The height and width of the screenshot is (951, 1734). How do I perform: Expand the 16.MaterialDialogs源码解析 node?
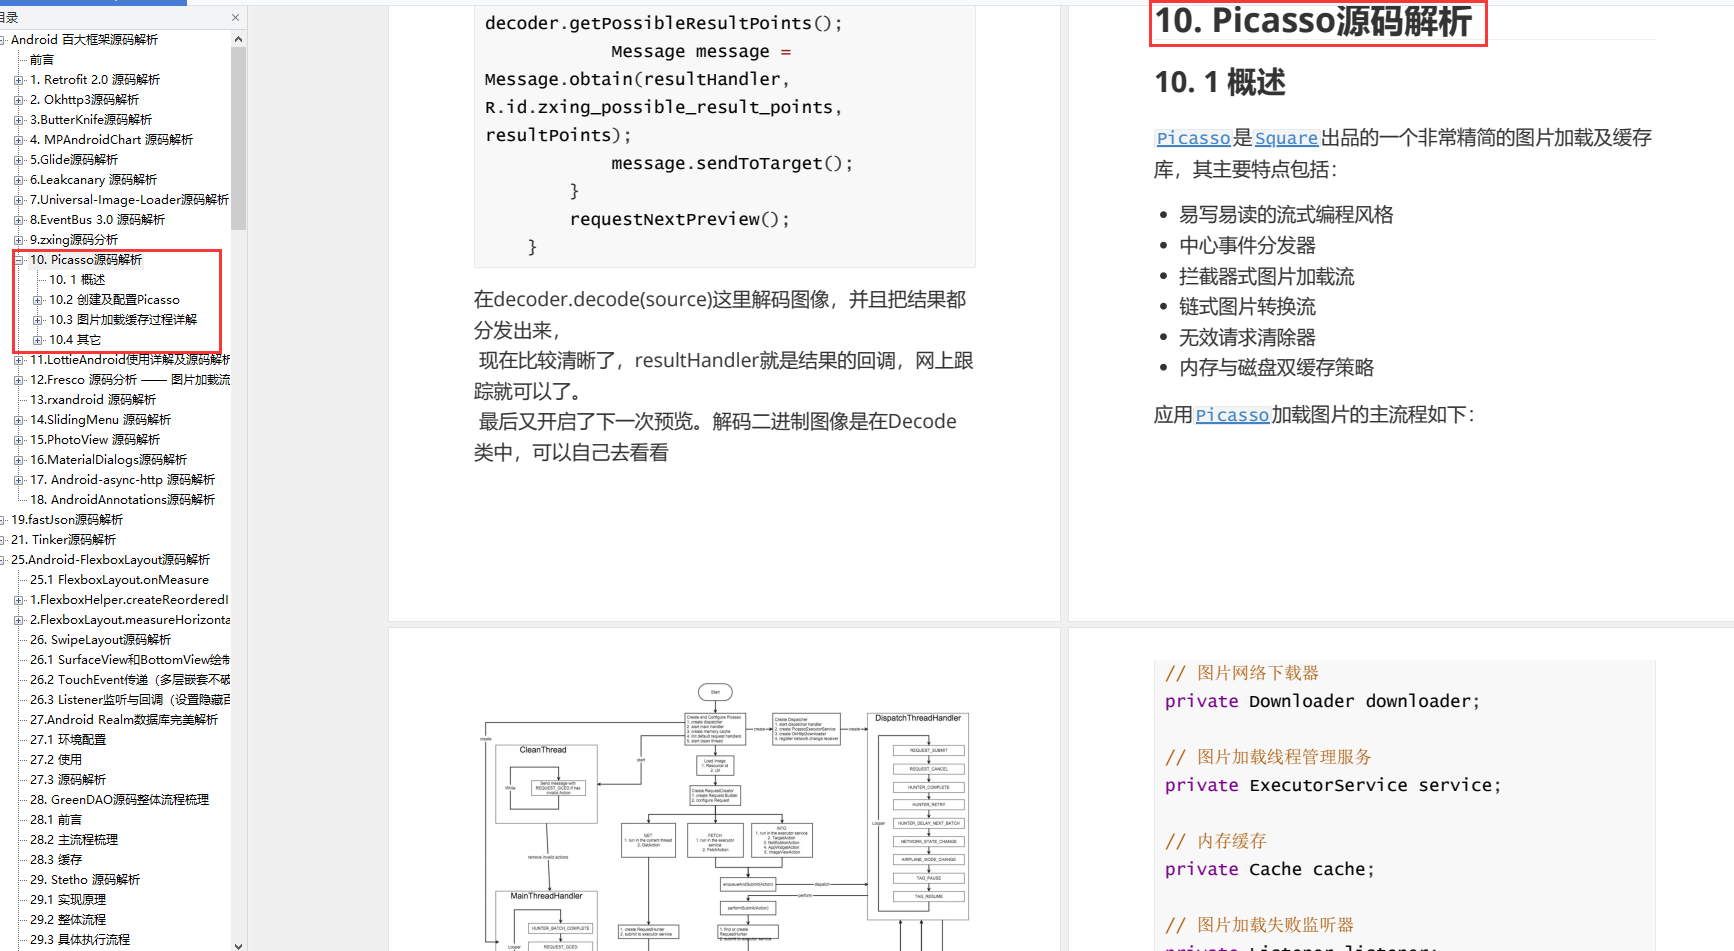coord(18,460)
